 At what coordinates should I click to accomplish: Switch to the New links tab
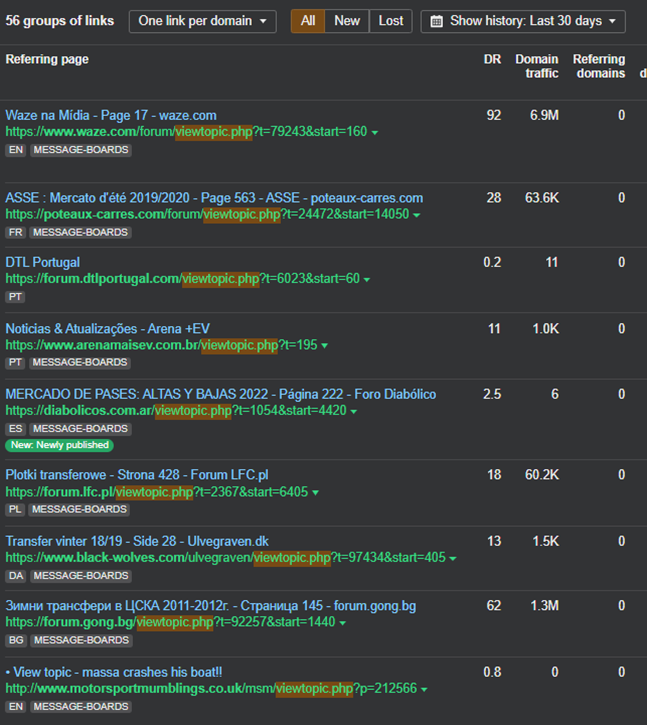pyautogui.click(x=347, y=21)
